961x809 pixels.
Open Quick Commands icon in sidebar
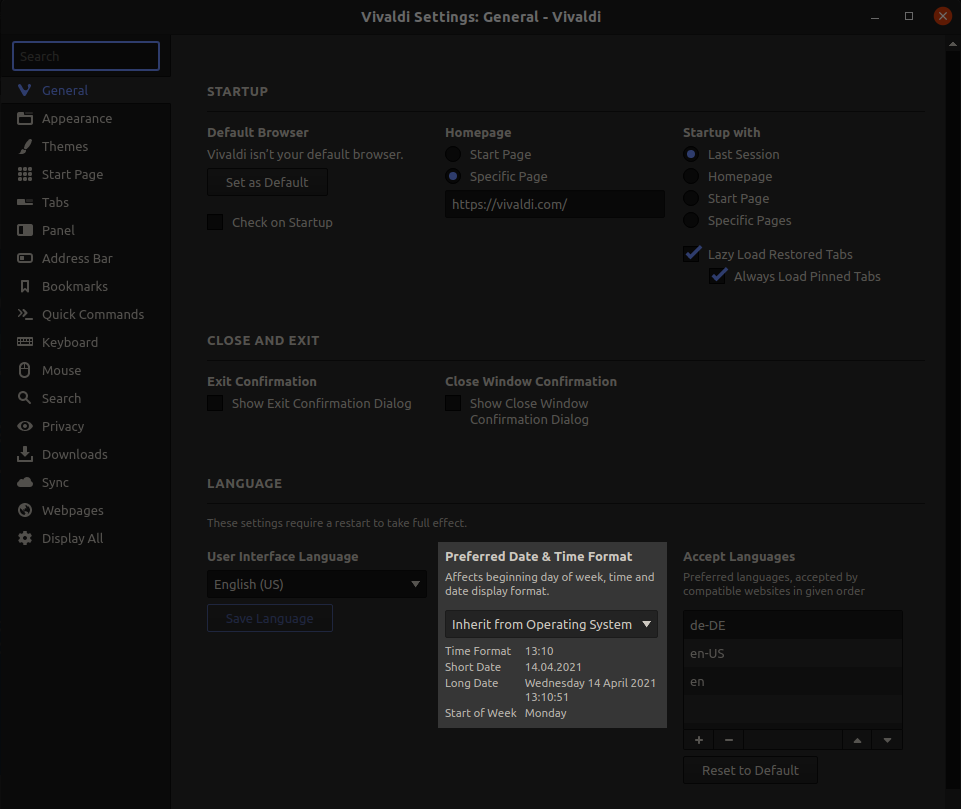[x=25, y=315]
